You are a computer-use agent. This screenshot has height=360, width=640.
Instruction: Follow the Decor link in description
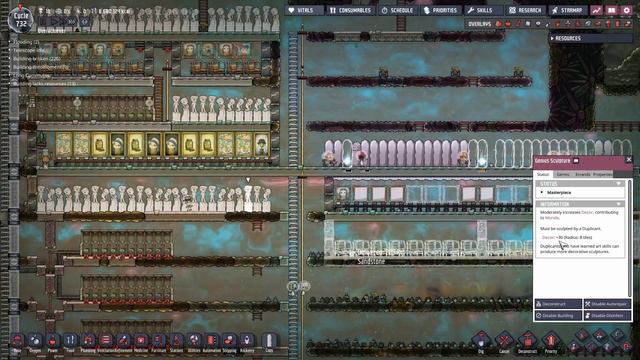coord(587,212)
